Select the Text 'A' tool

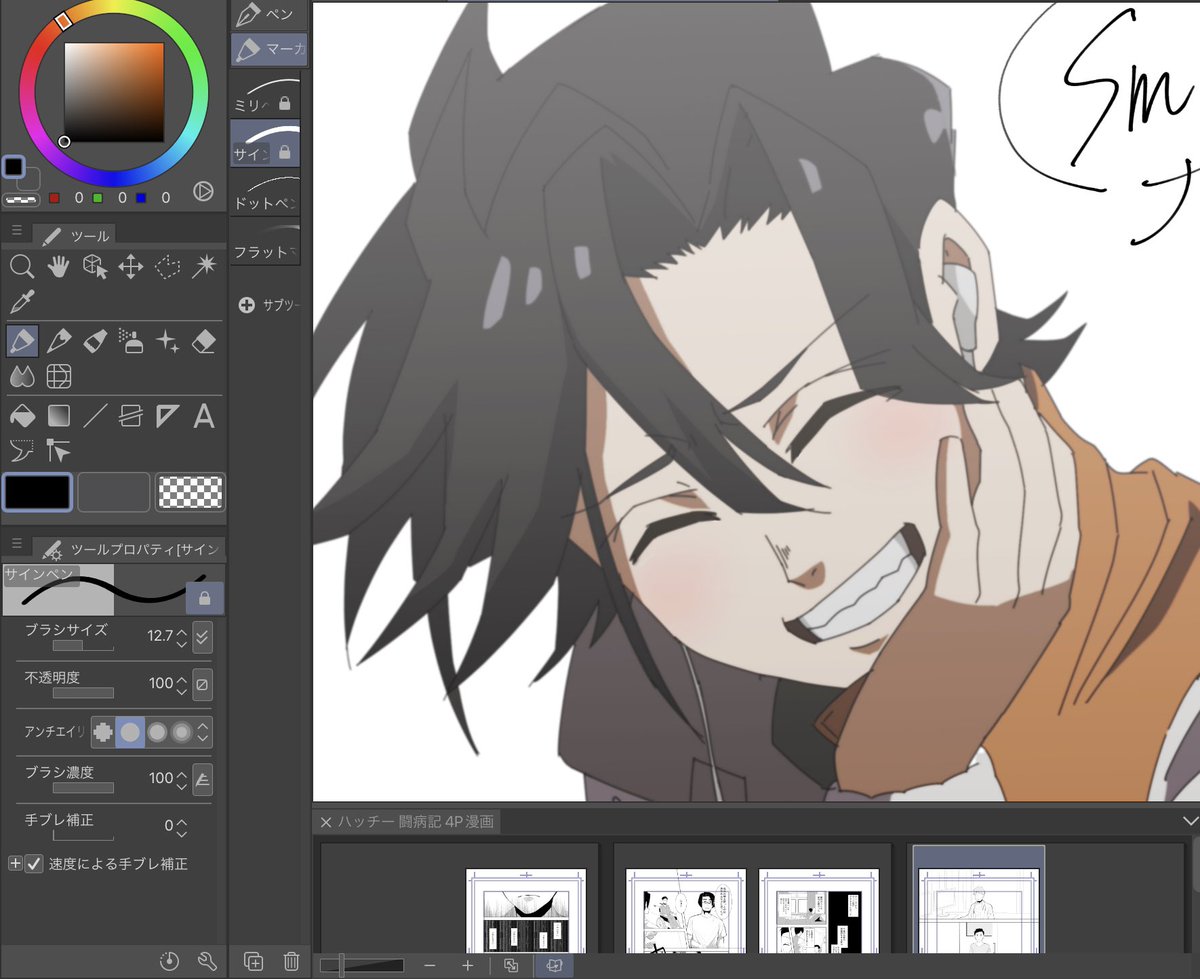(204, 415)
